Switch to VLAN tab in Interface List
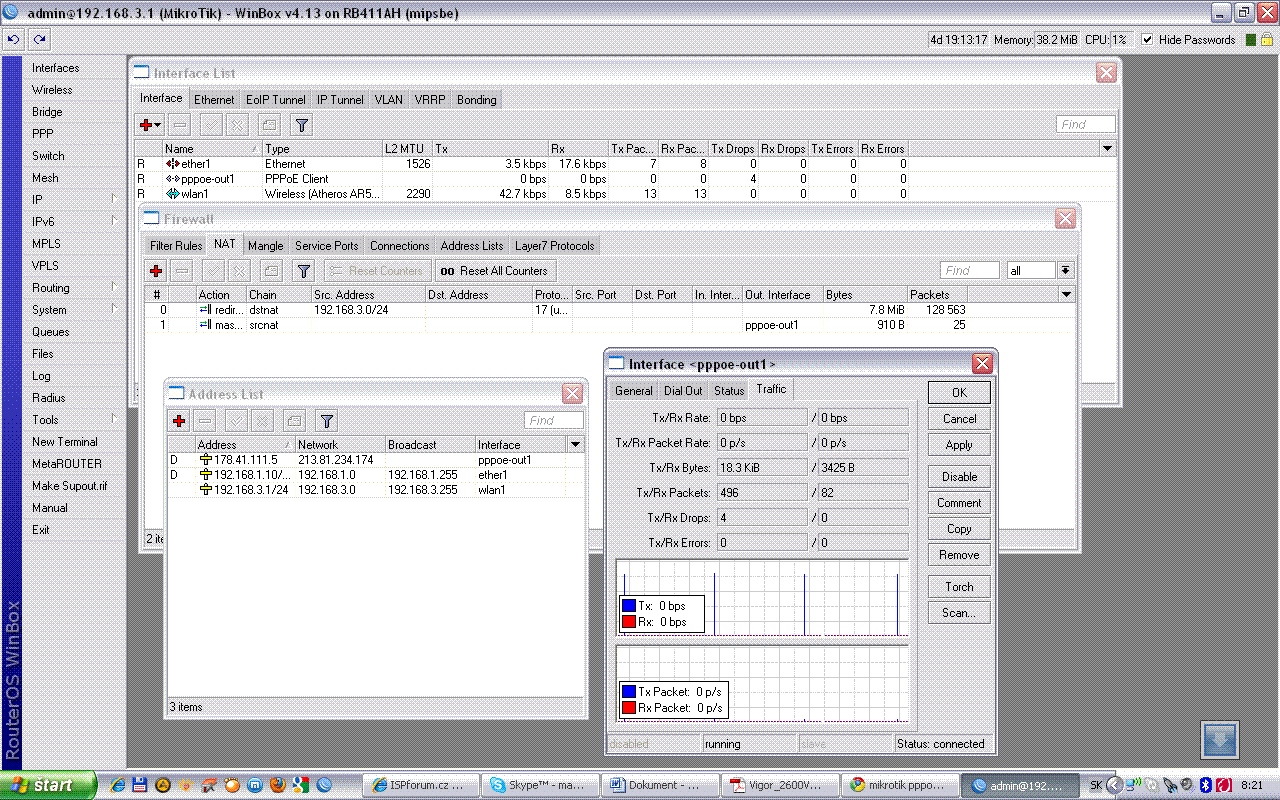This screenshot has height=800, width=1280. (389, 100)
